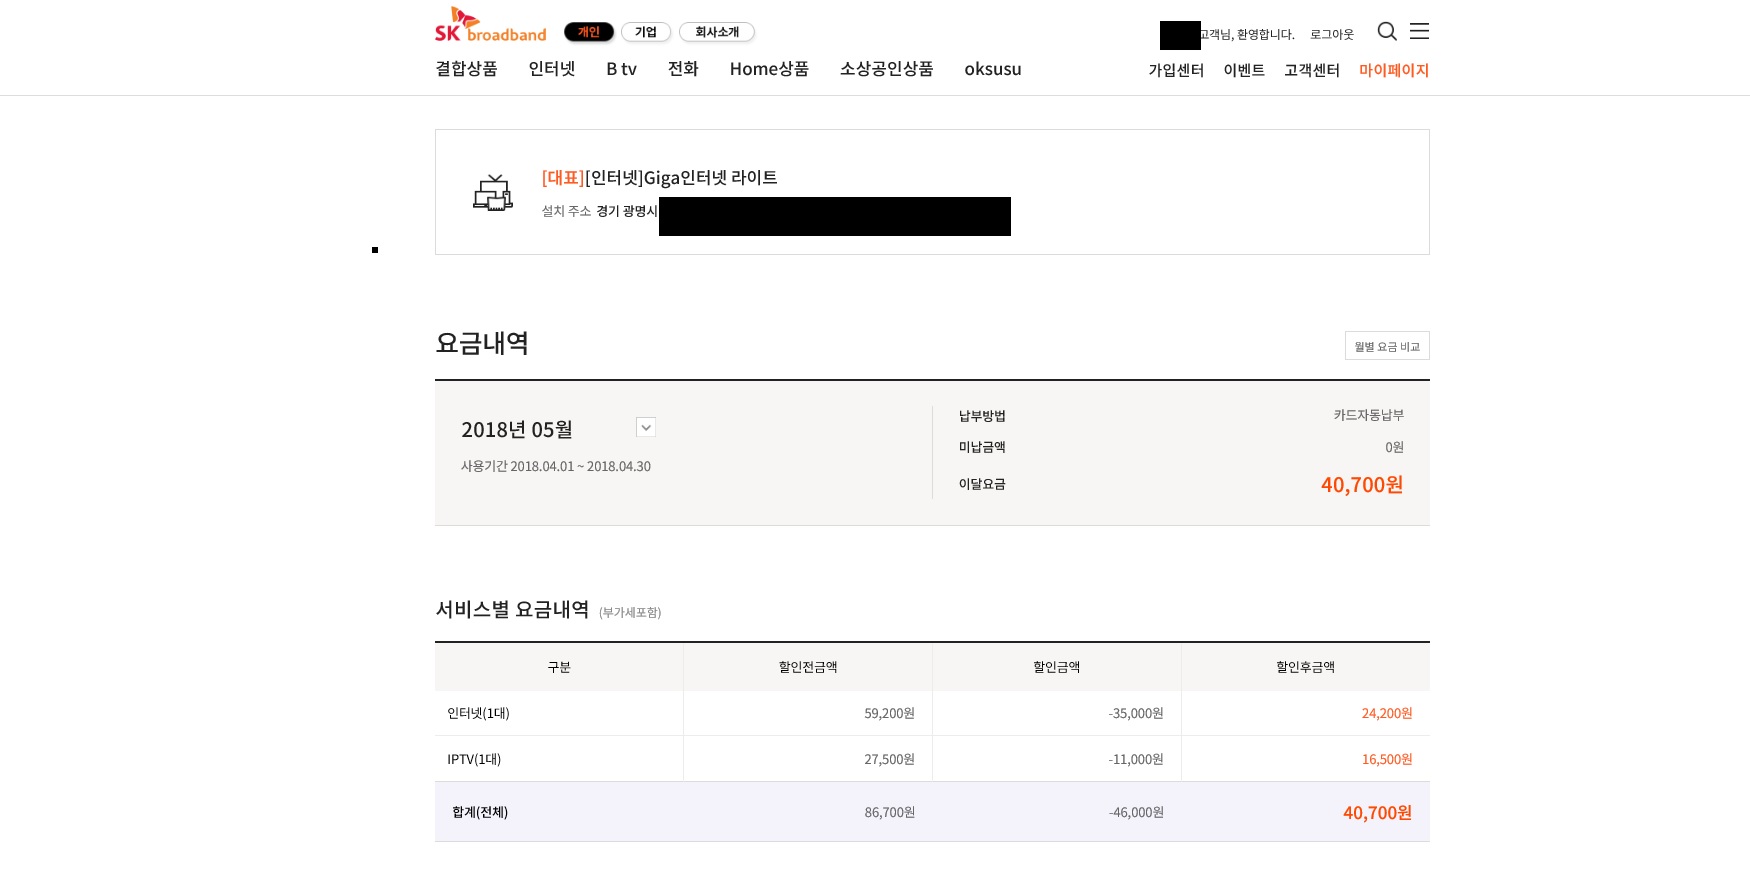This screenshot has width=1750, height=885.
Task: Open the search magnifier icon
Action: (1386, 31)
